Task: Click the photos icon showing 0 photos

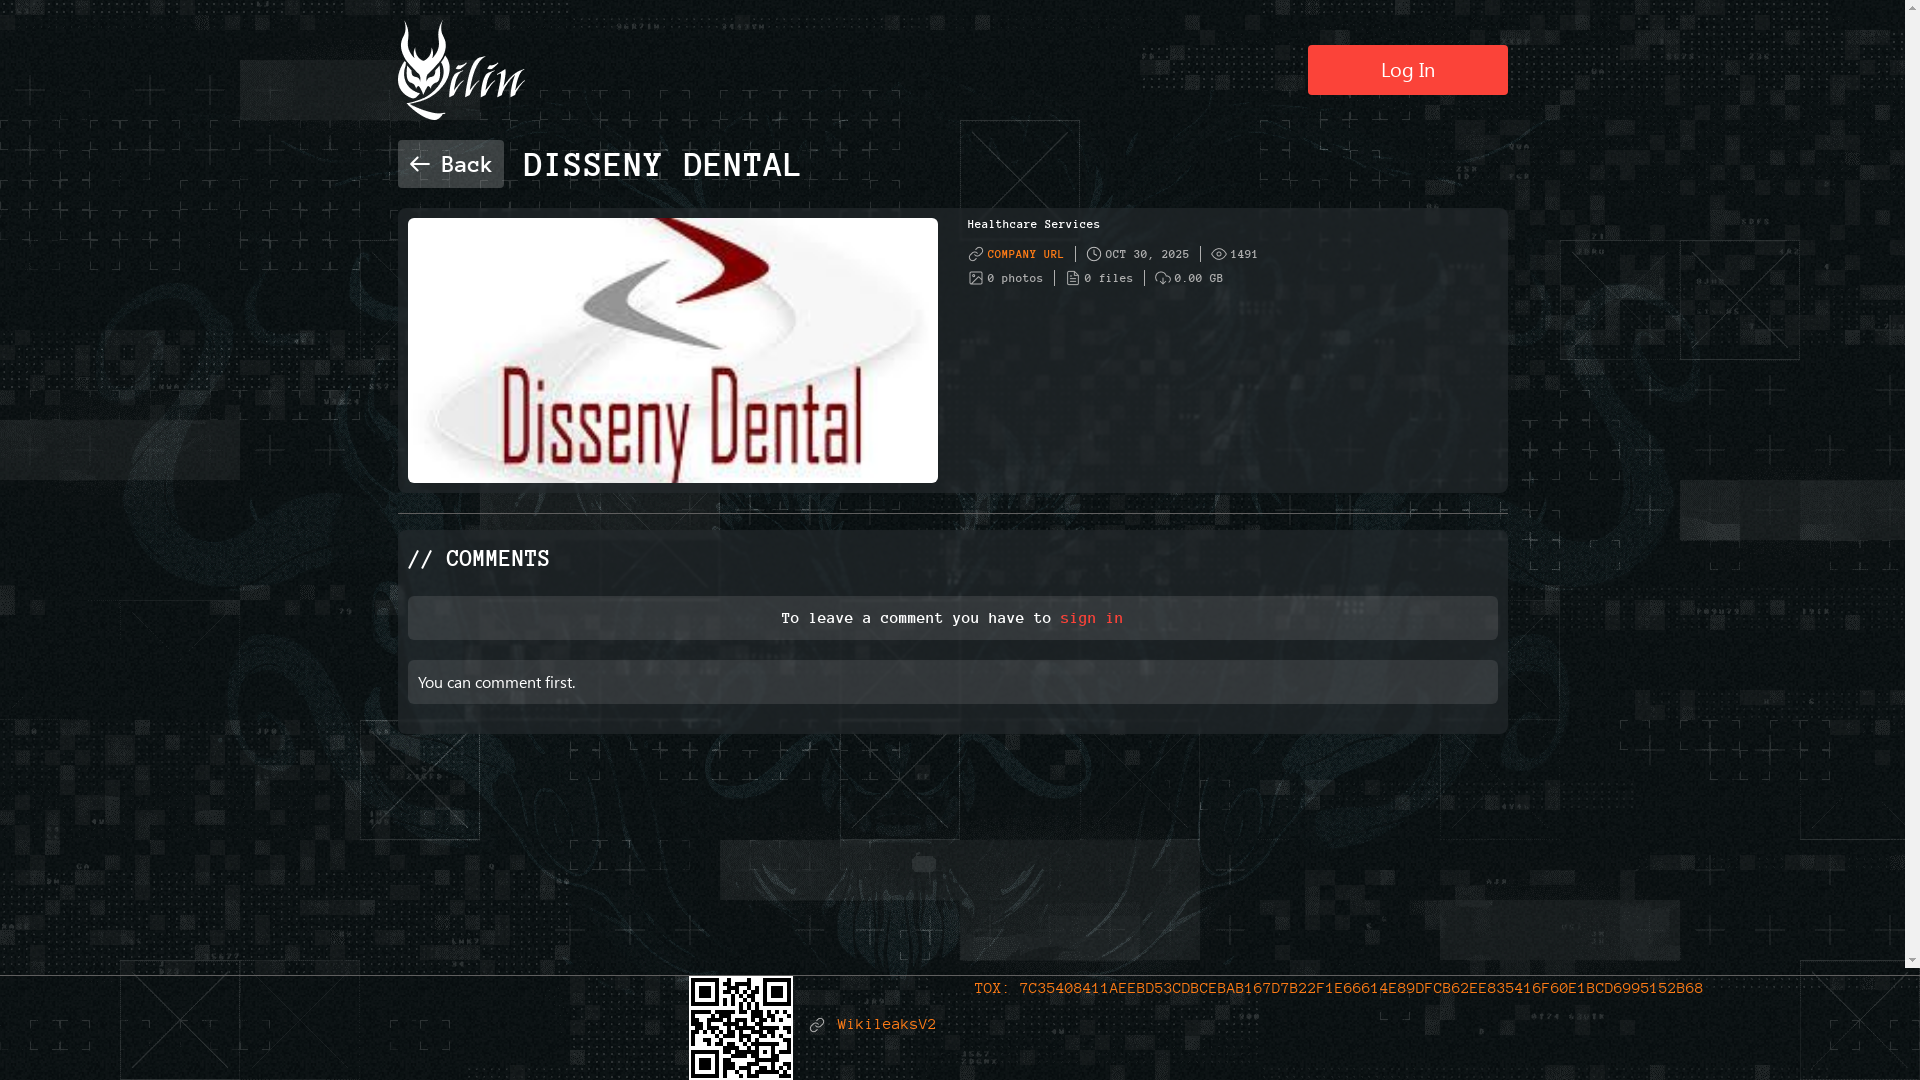Action: (976, 278)
